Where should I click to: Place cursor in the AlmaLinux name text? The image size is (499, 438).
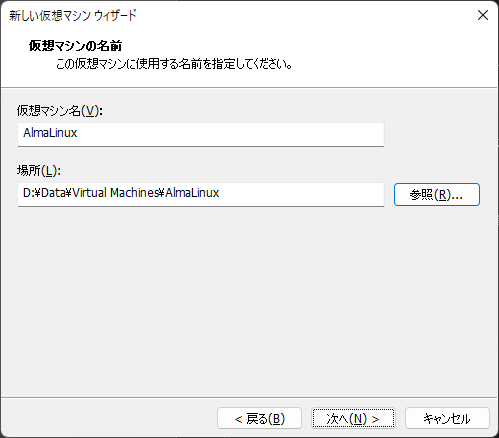coord(50,133)
